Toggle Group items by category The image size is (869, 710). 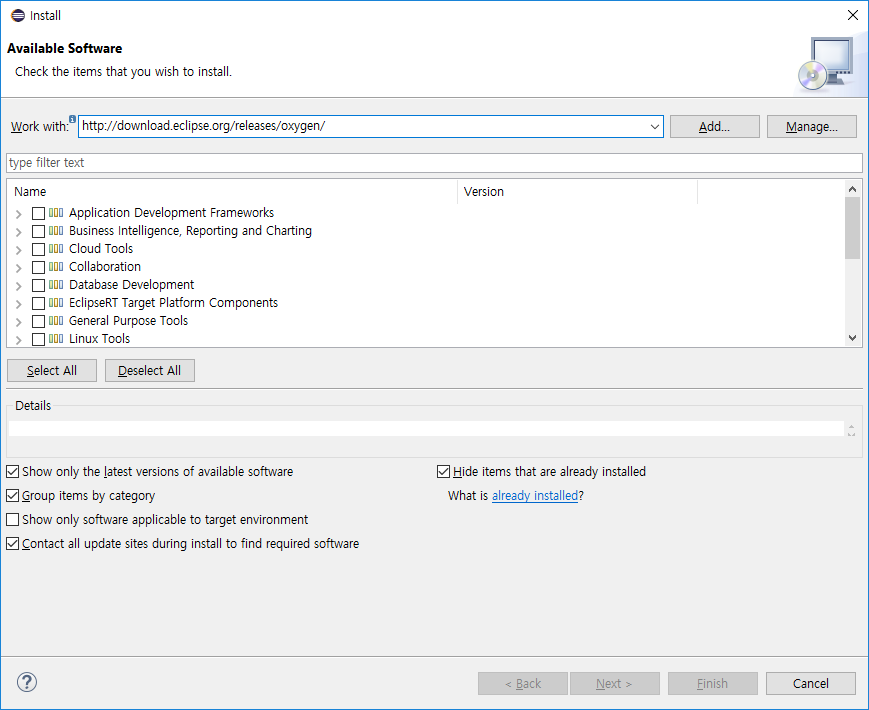[12, 496]
